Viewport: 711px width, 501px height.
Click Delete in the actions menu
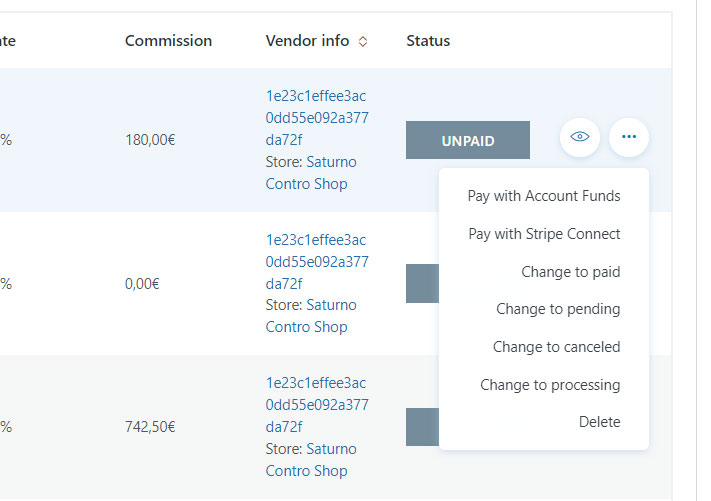599,422
